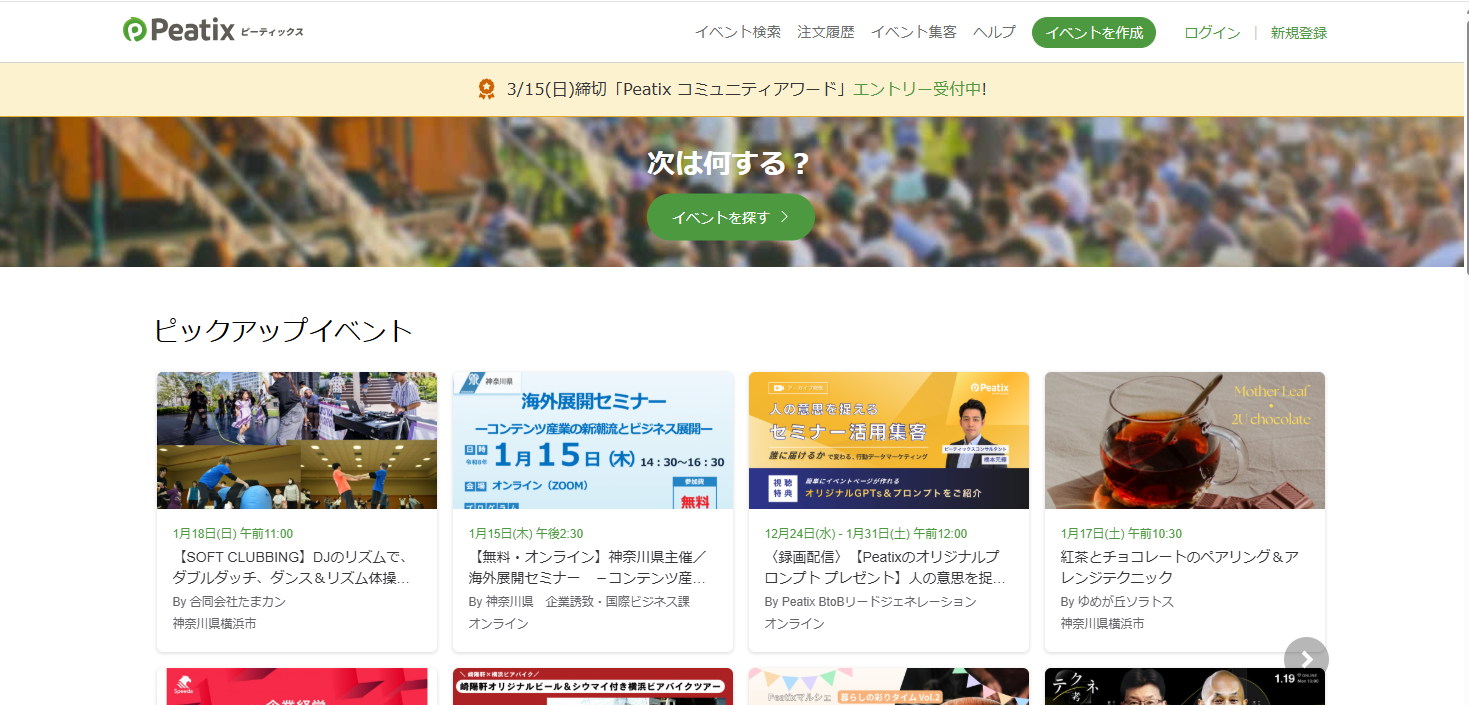This screenshot has height=705, width=1469.
Task: Go to イベント集客 page
Action: (914, 32)
